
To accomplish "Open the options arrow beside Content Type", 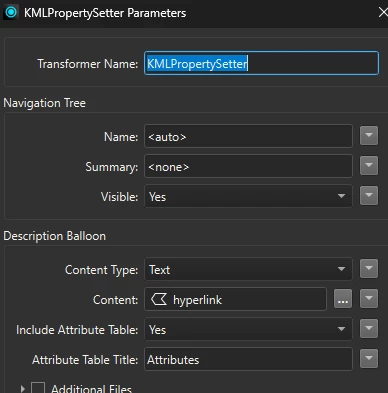I will pyautogui.click(x=369, y=269).
